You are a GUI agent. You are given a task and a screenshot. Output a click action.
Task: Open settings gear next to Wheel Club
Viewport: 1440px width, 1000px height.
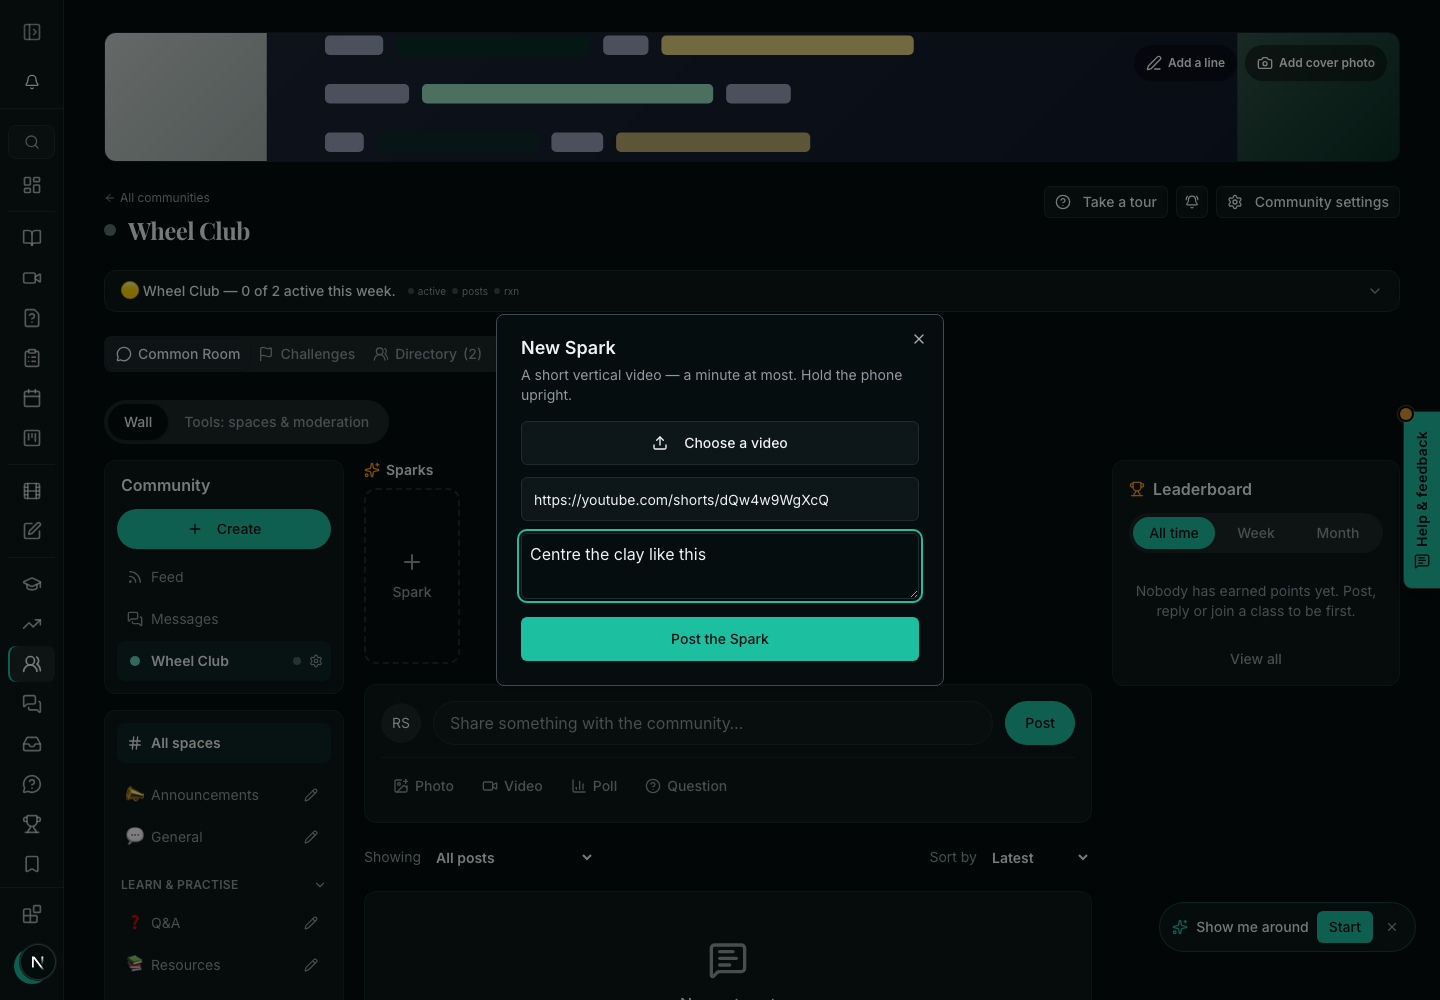click(316, 661)
